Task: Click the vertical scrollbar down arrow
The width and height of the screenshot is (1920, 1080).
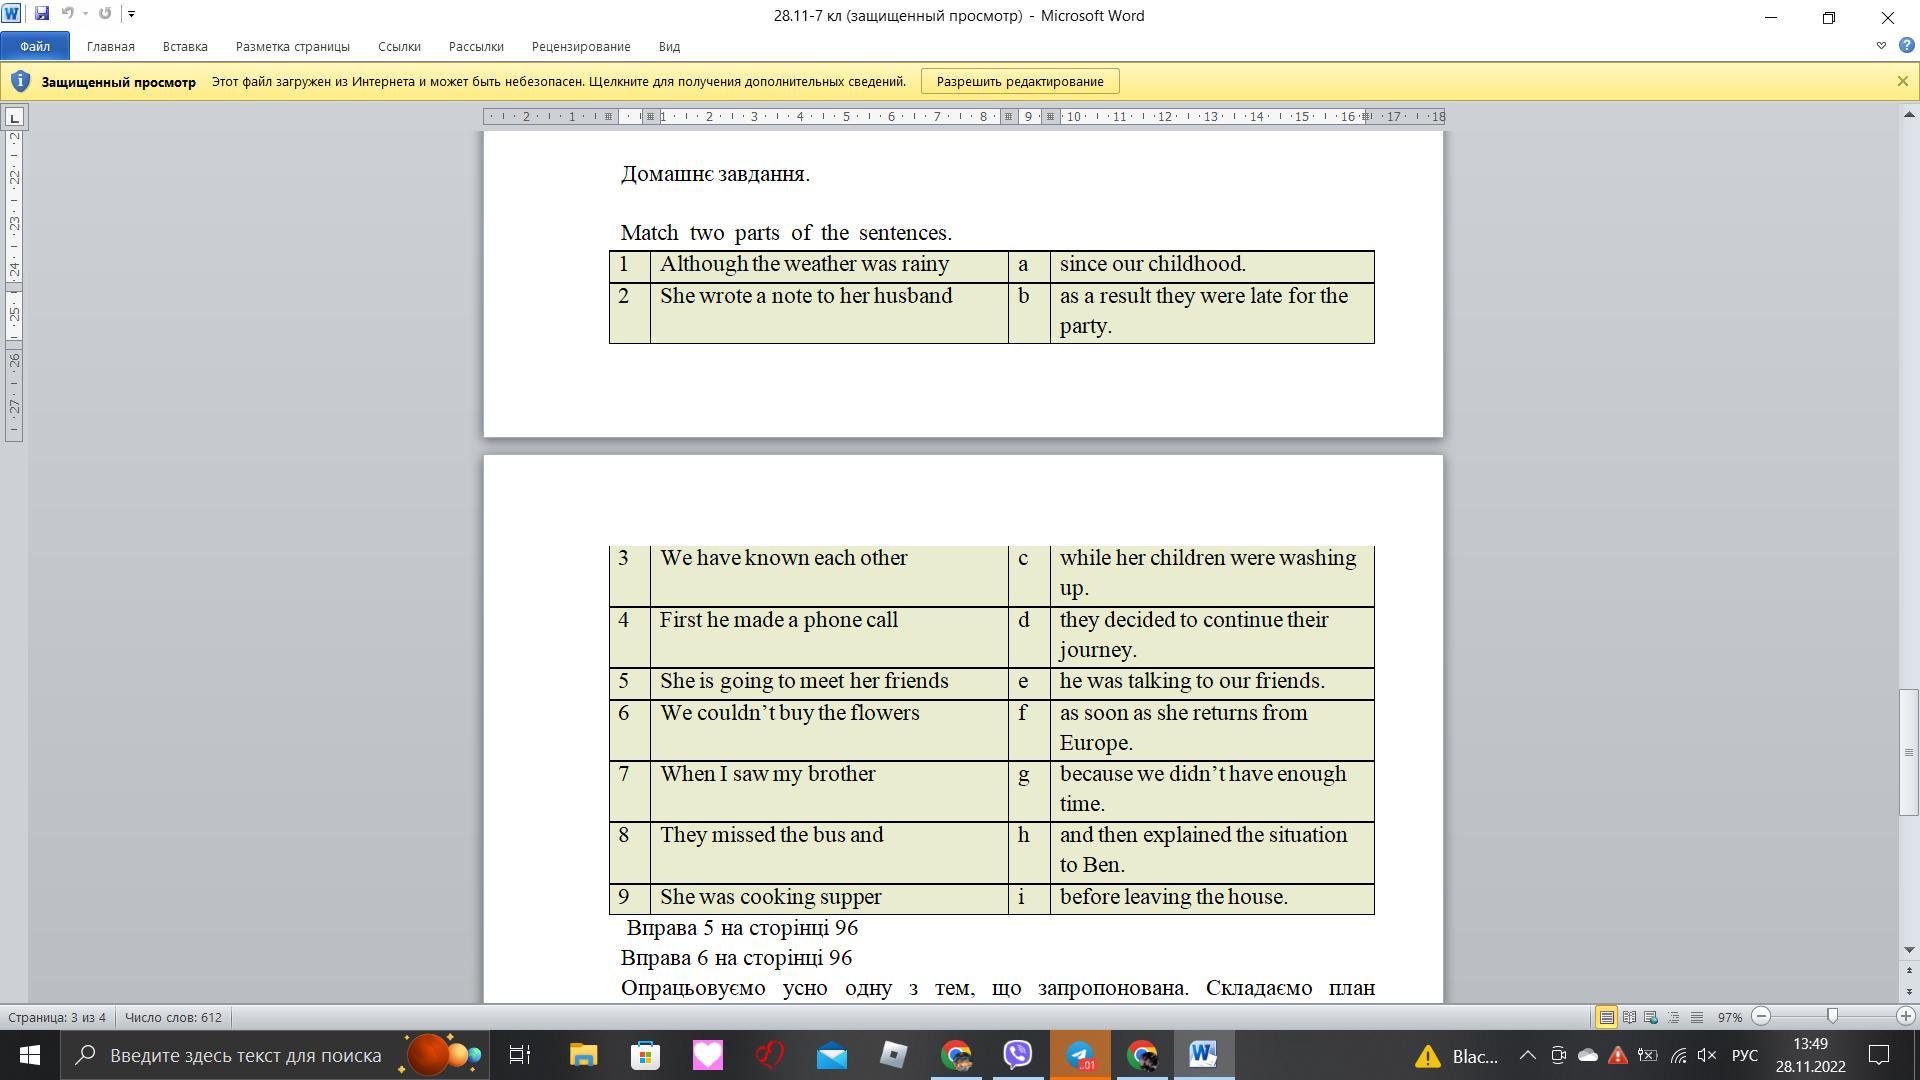Action: point(1909,950)
